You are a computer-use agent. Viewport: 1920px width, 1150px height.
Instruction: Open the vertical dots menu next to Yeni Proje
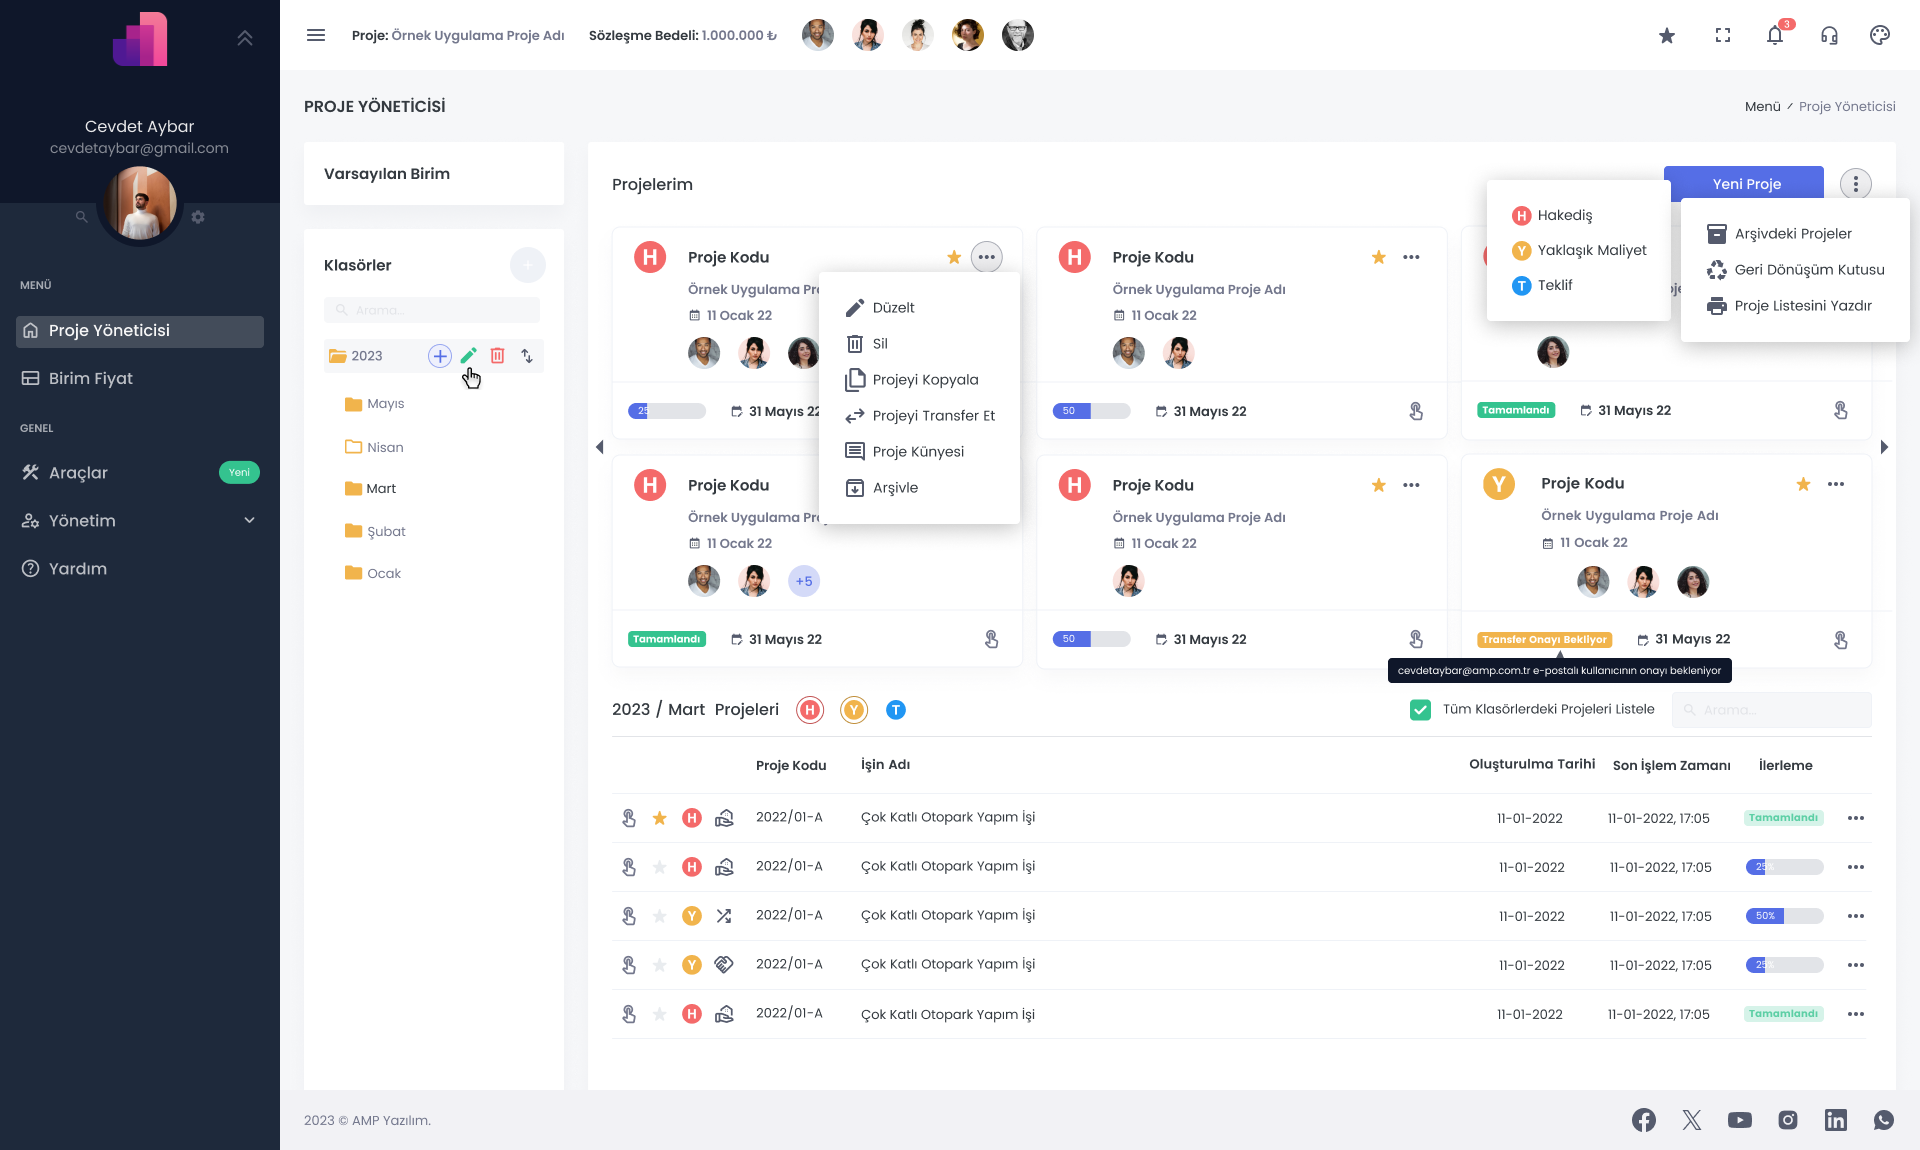point(1856,184)
